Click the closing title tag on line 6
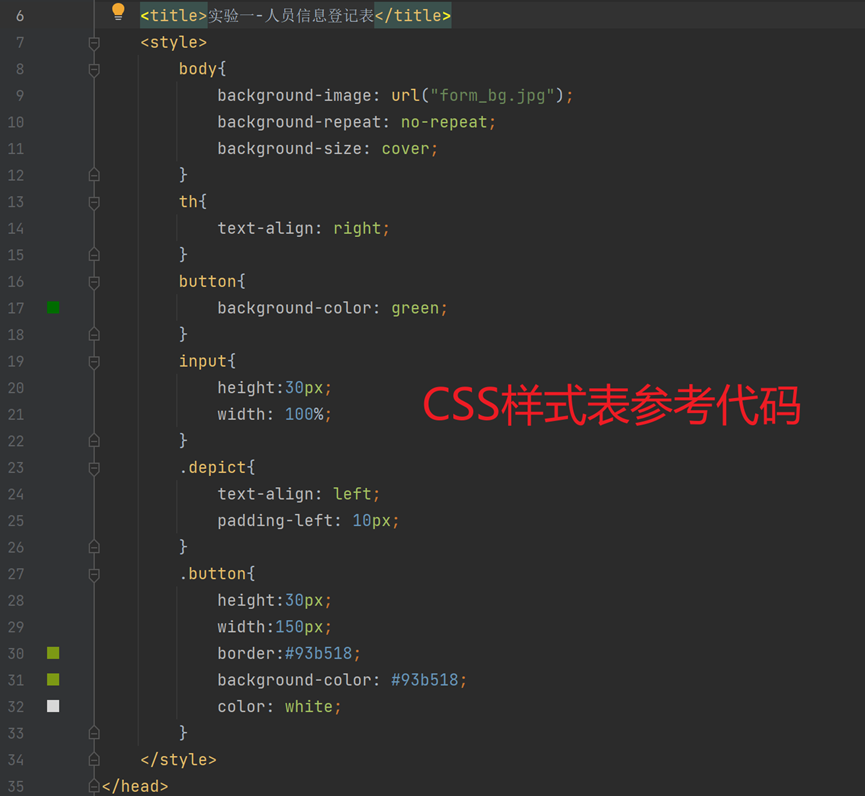865x796 pixels. 413,15
